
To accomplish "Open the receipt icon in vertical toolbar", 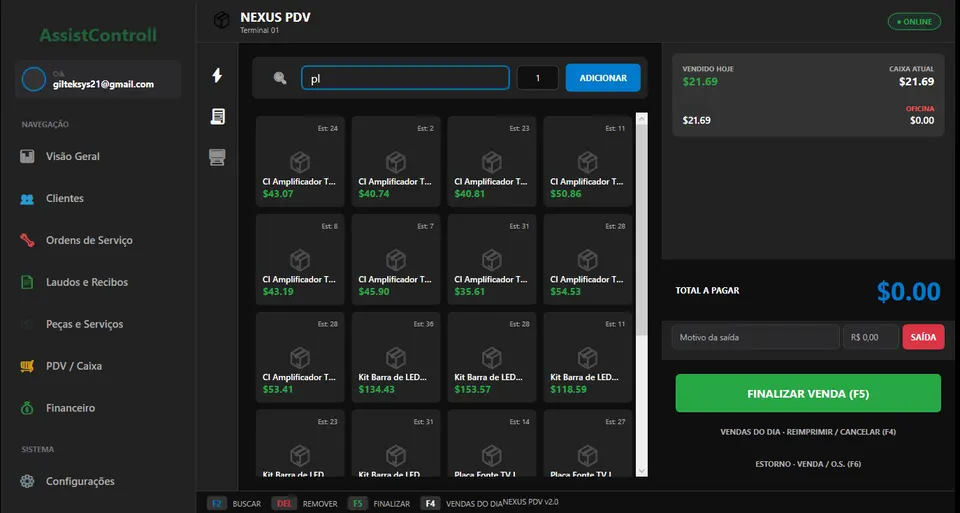I will coord(217,116).
